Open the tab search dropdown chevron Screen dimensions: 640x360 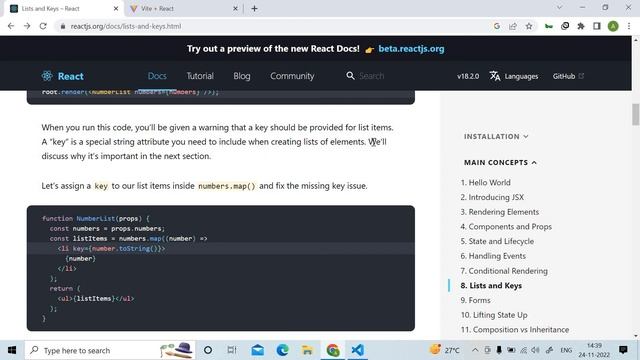tap(560, 7)
